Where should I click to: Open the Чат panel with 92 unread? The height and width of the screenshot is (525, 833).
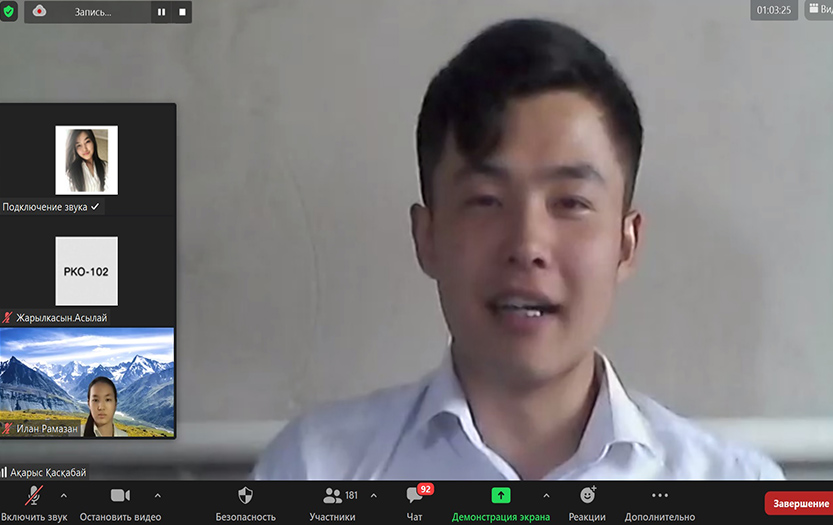coord(414,496)
